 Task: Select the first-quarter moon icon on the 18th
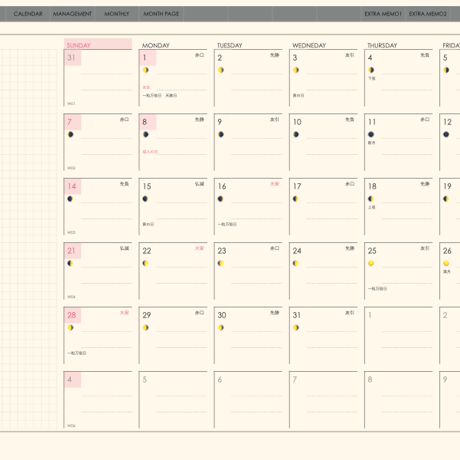[x=371, y=199]
